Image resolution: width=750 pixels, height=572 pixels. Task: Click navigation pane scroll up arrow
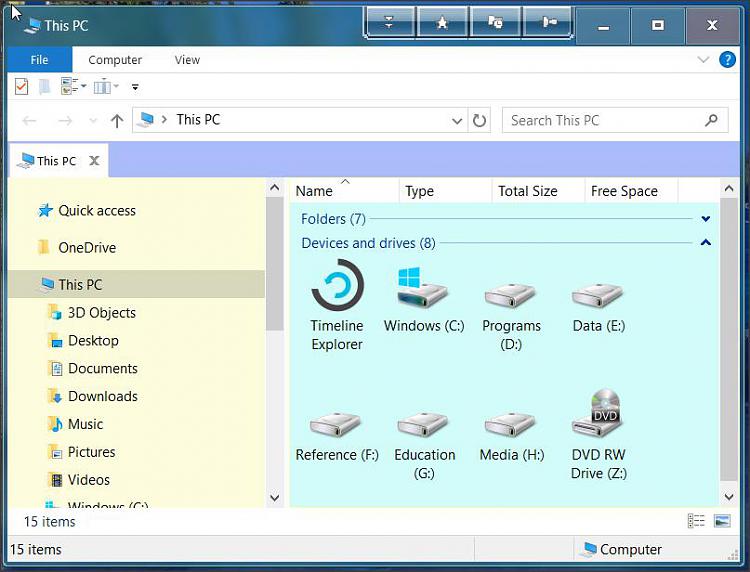[275, 188]
